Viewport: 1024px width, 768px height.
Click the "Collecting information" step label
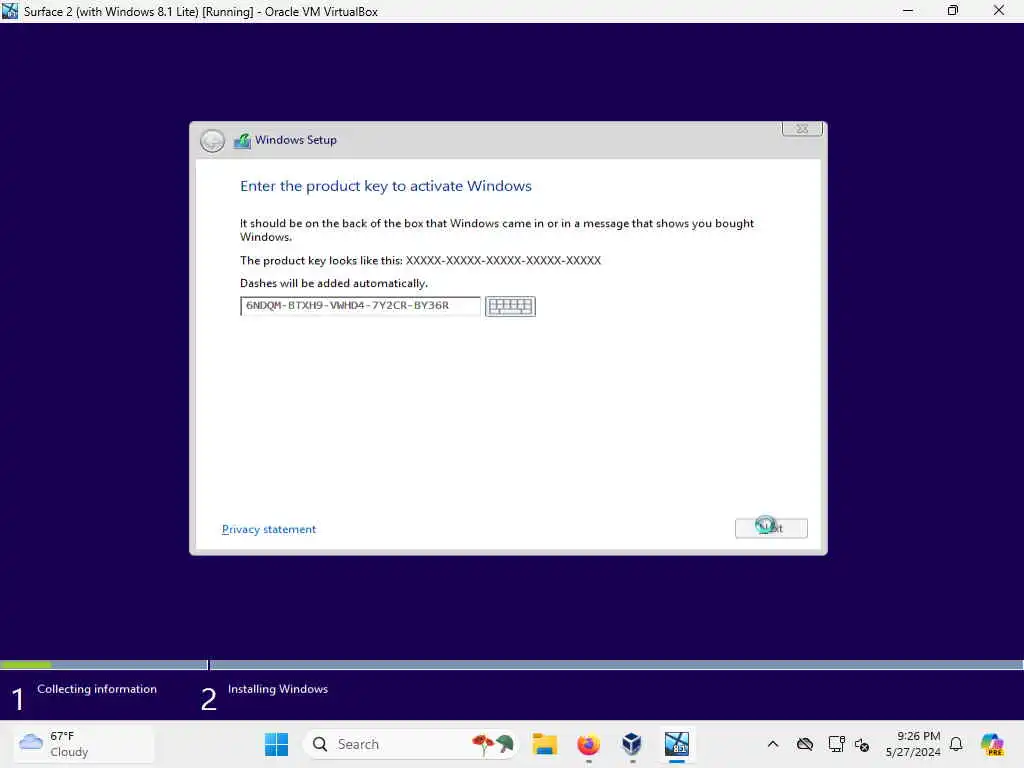click(x=97, y=689)
